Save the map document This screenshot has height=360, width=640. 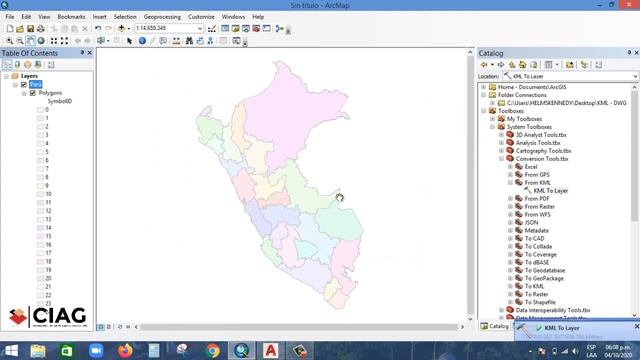[x=30, y=29]
